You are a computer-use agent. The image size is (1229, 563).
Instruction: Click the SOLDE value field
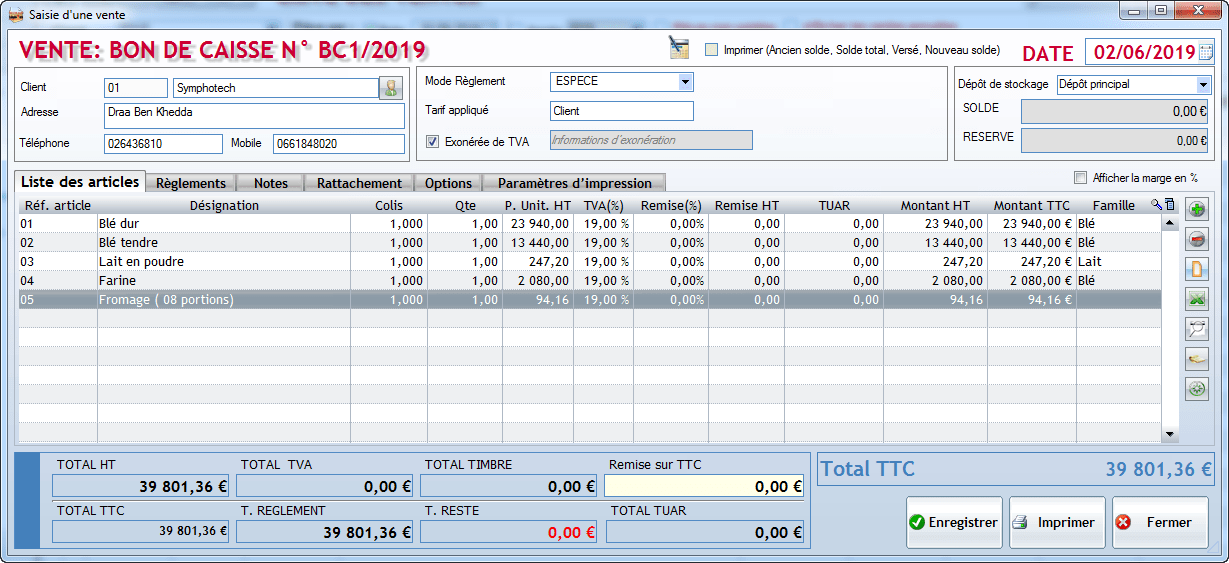tap(1116, 112)
